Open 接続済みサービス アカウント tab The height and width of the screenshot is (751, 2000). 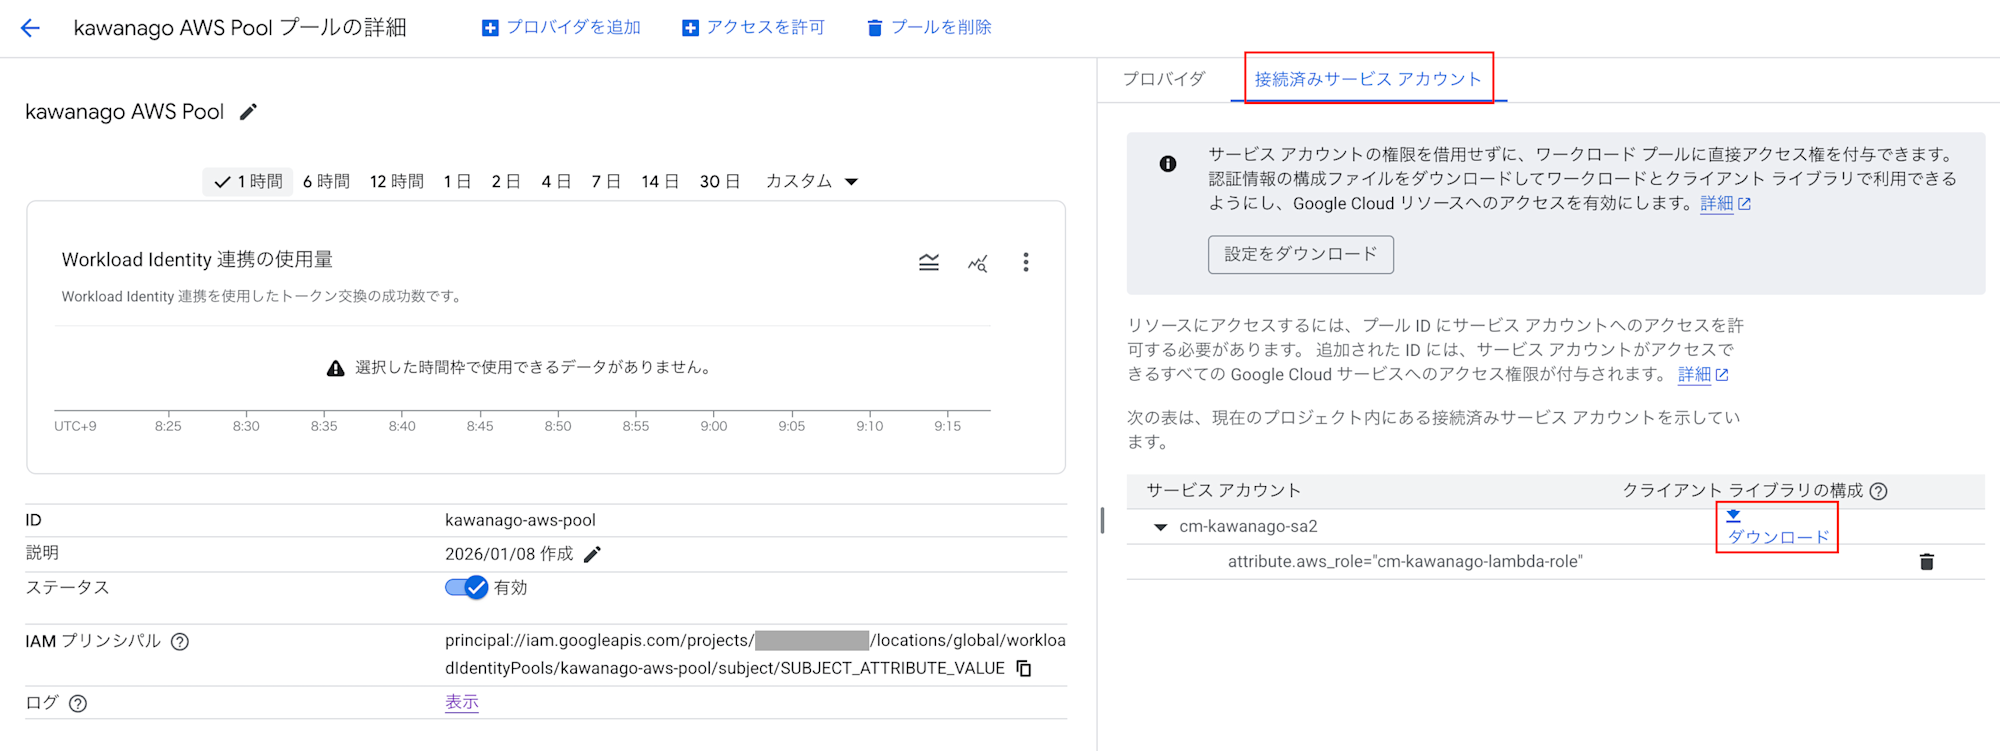(x=1367, y=79)
